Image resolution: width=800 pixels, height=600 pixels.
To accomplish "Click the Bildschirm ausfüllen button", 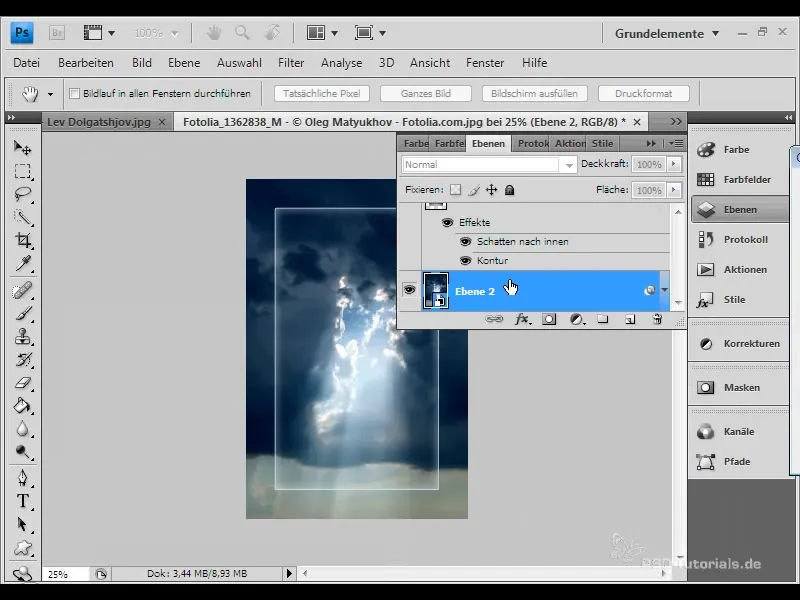I will (x=534, y=93).
